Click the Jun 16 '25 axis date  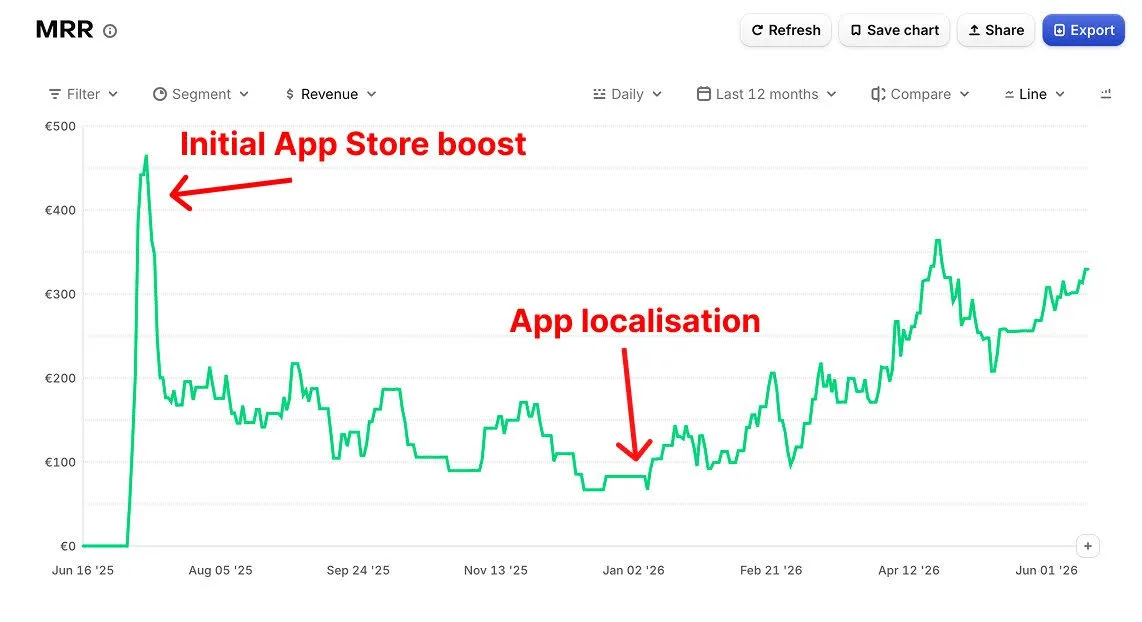[x=83, y=570]
